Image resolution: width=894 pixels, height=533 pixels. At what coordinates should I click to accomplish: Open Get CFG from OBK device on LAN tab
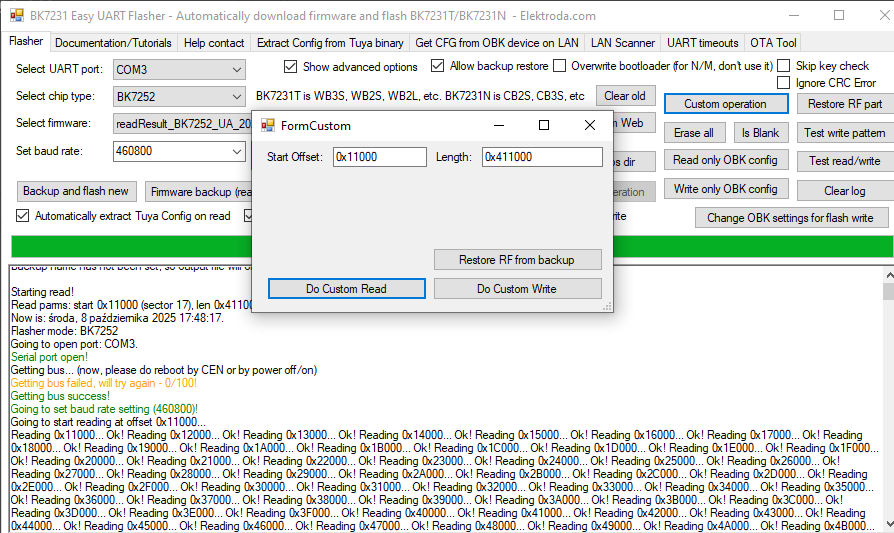tap(497, 43)
